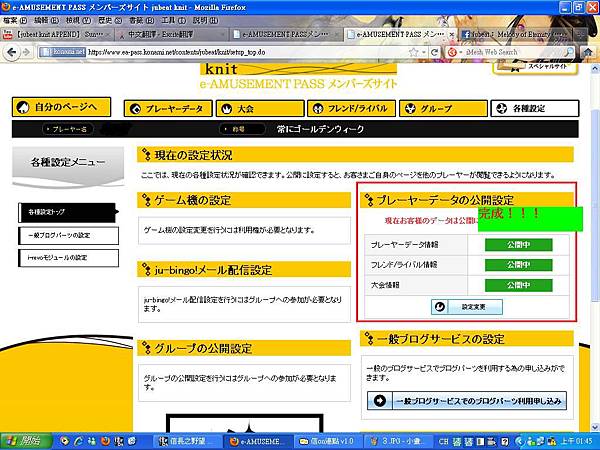The height and width of the screenshot is (450, 600).
Task: Open the グループ navigation tab
Action: click(x=443, y=109)
